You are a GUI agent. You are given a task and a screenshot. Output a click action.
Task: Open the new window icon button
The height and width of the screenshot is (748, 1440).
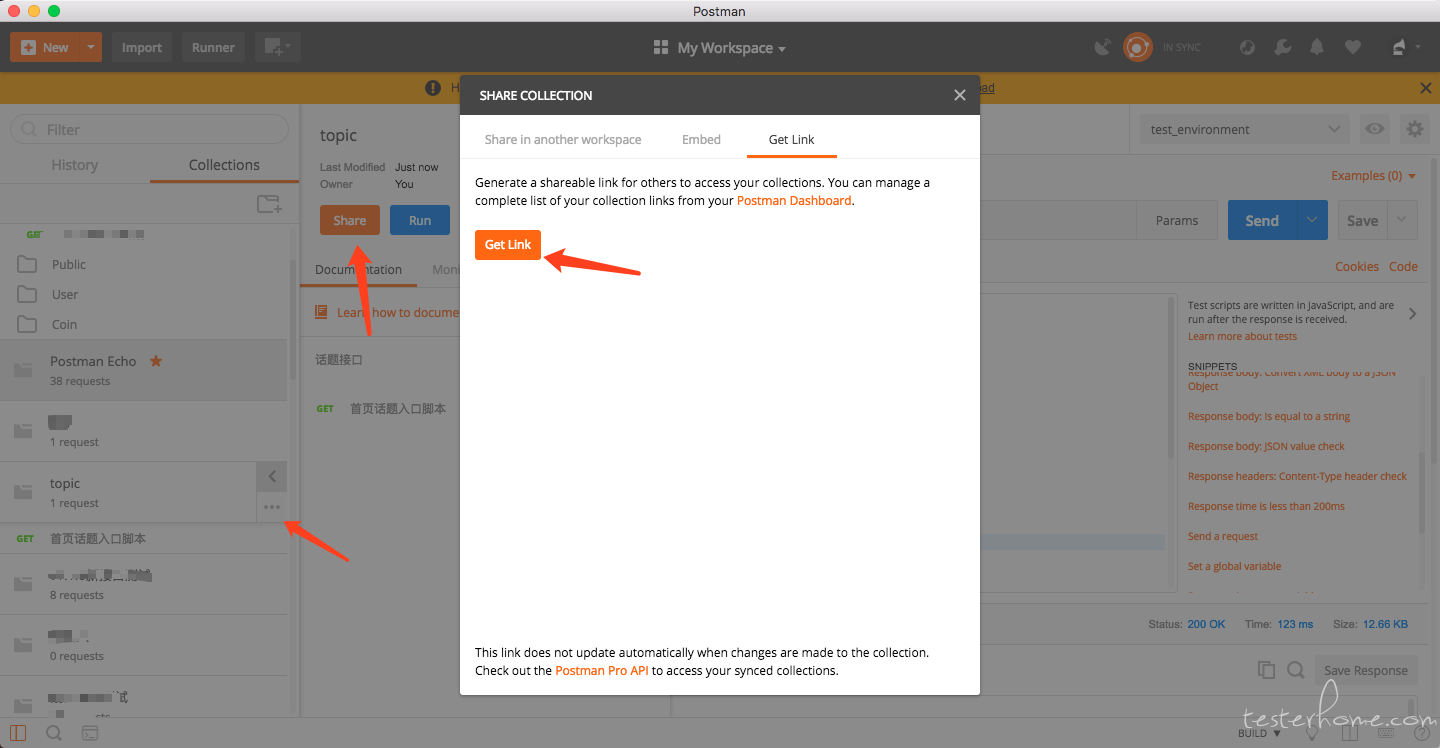pos(277,47)
